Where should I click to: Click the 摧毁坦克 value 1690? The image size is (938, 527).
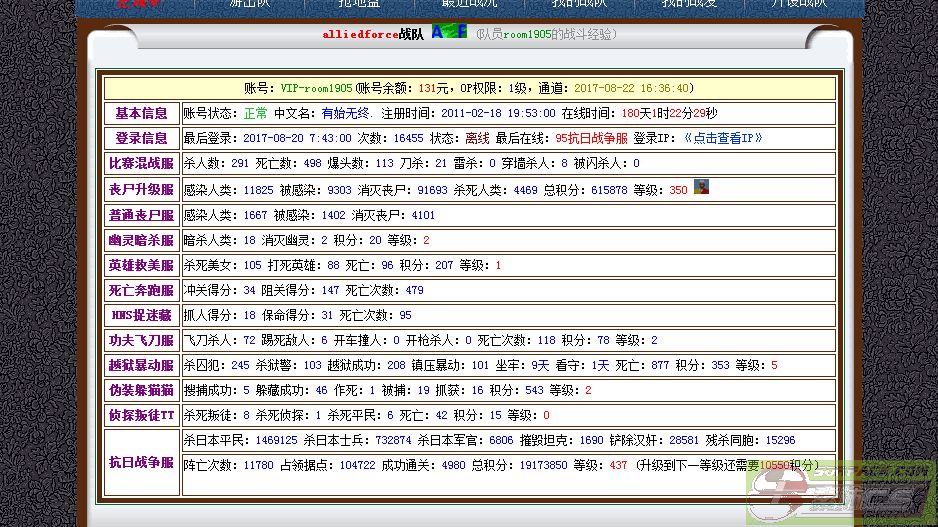tap(591, 440)
